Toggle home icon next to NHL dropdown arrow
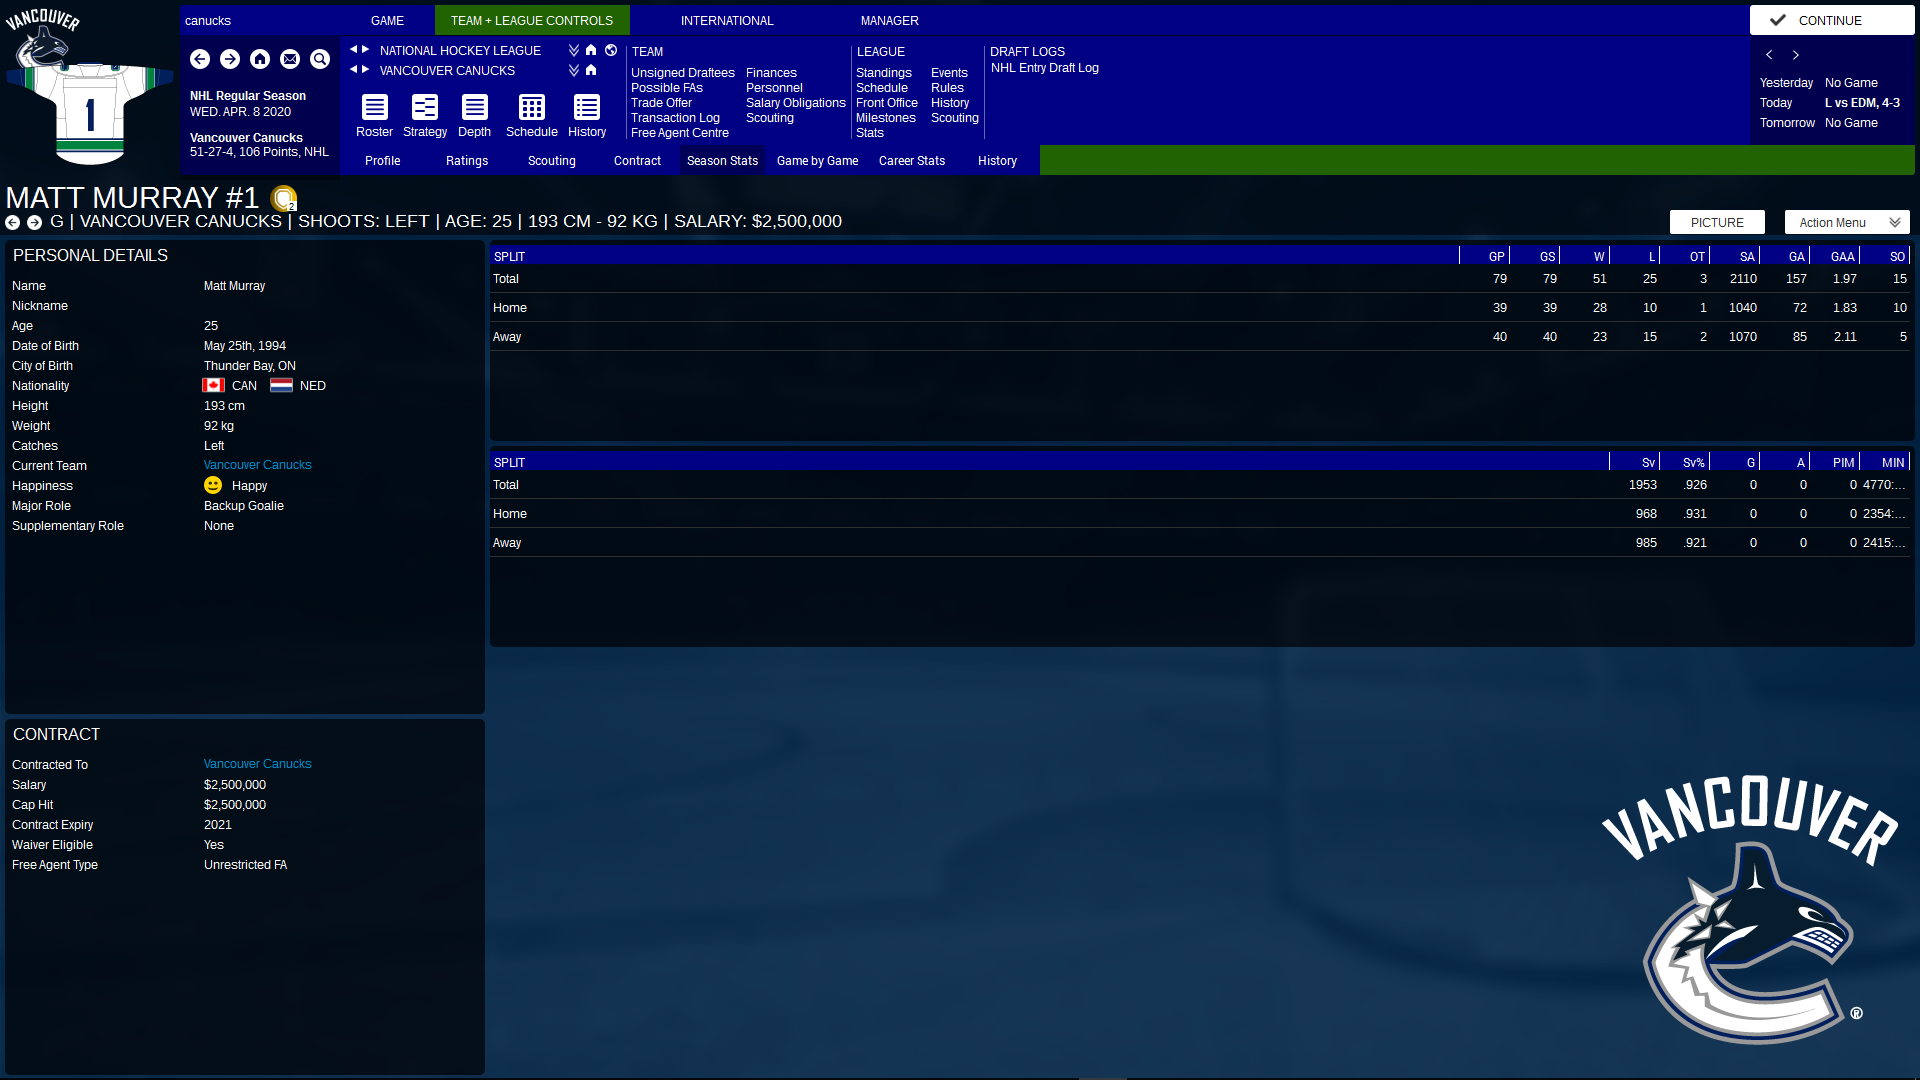1920x1080 pixels. coord(591,50)
